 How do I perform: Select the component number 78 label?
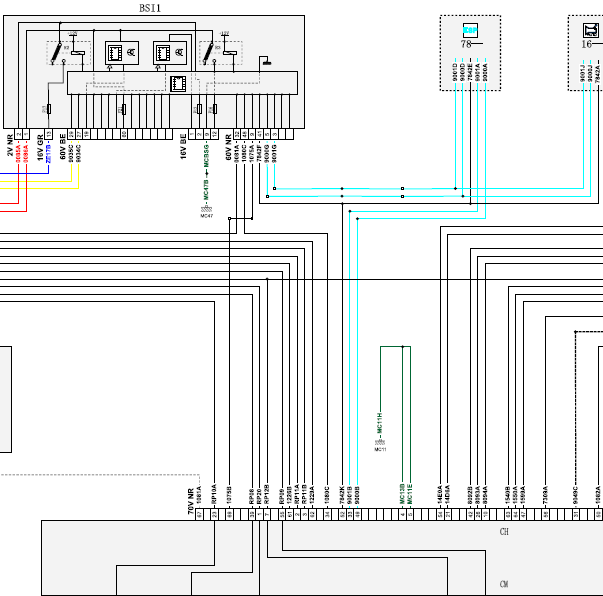[x=466, y=44]
